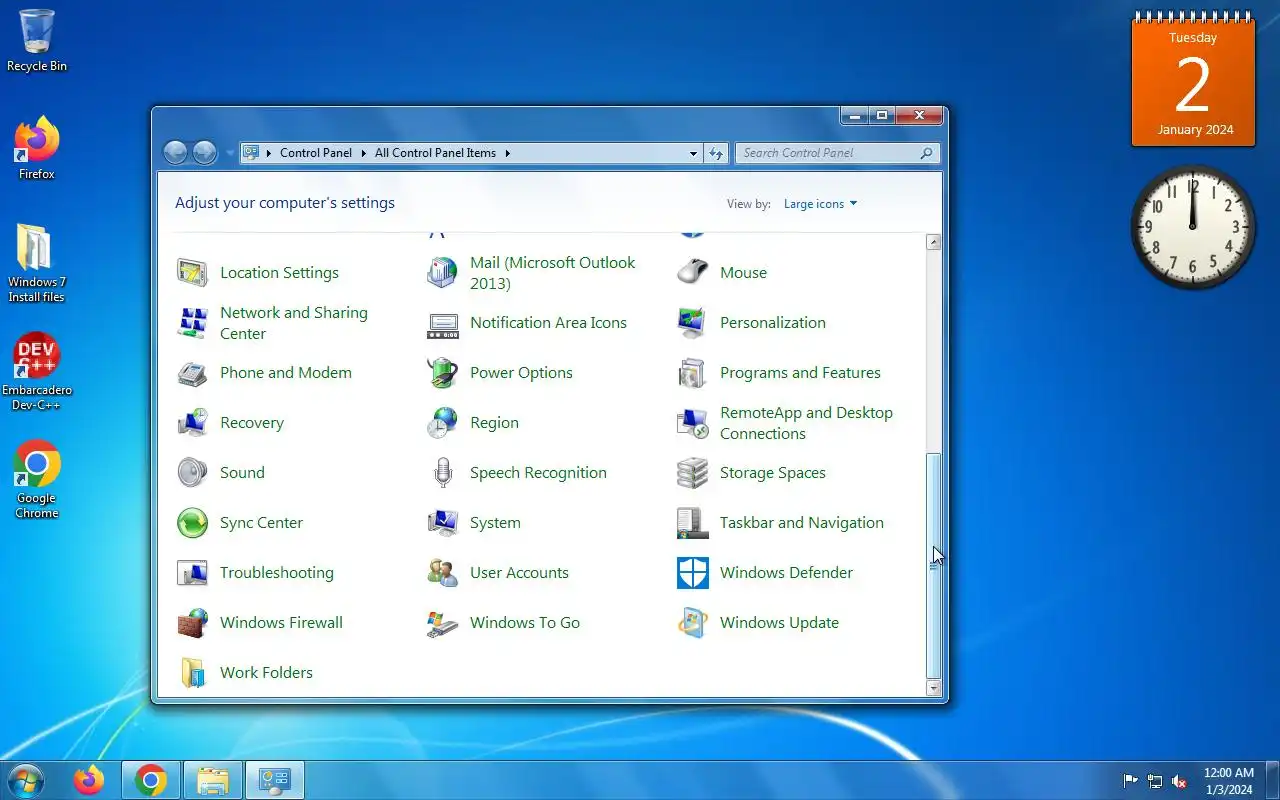The height and width of the screenshot is (800, 1280).
Task: Open the Storage Spaces icon
Action: [x=692, y=472]
